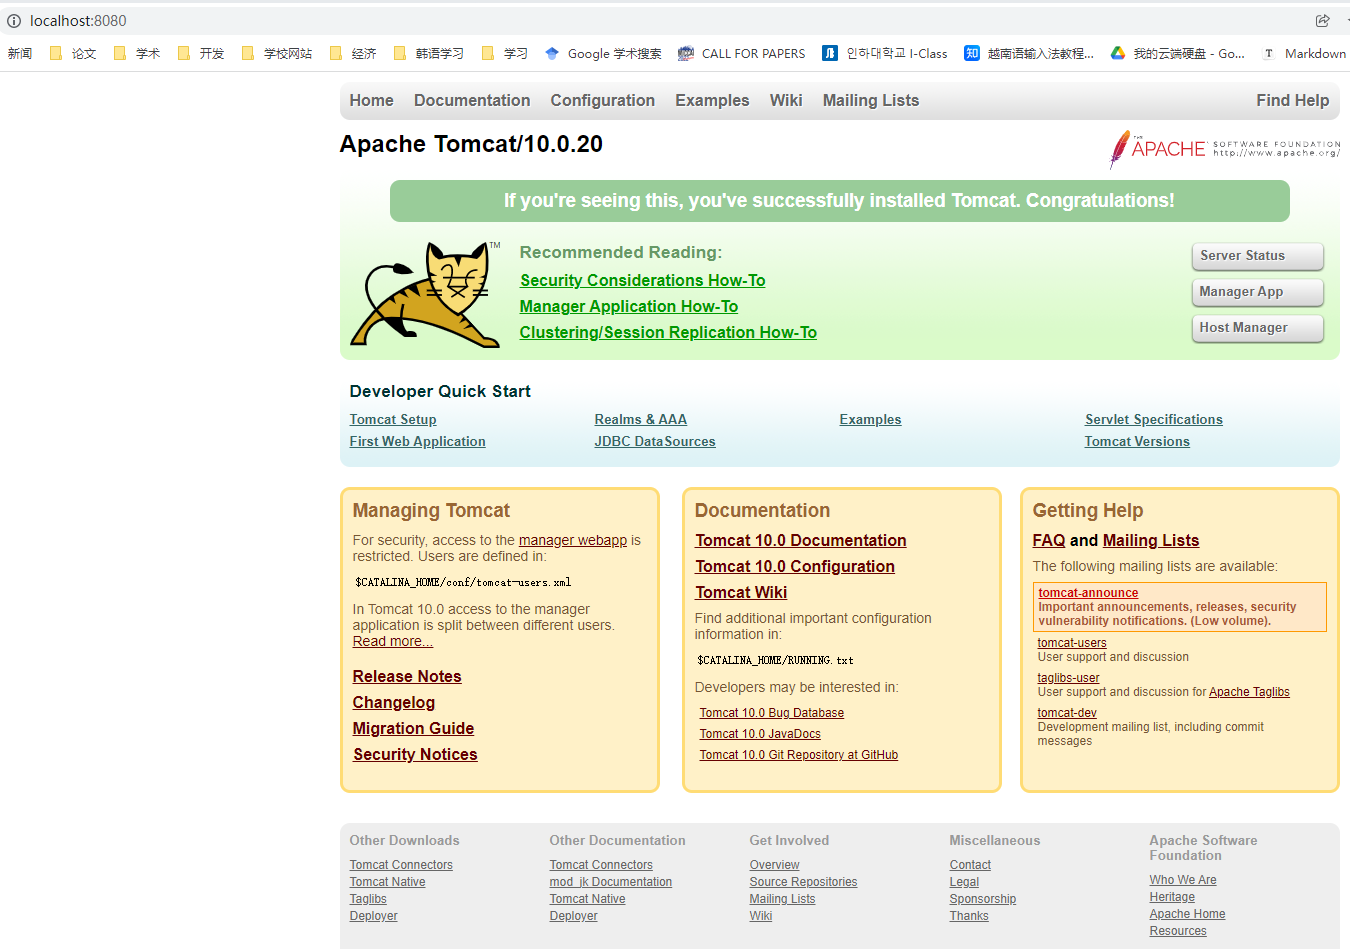Open Examples link under Developer Quick Start
This screenshot has width=1350, height=949.
[x=870, y=420]
